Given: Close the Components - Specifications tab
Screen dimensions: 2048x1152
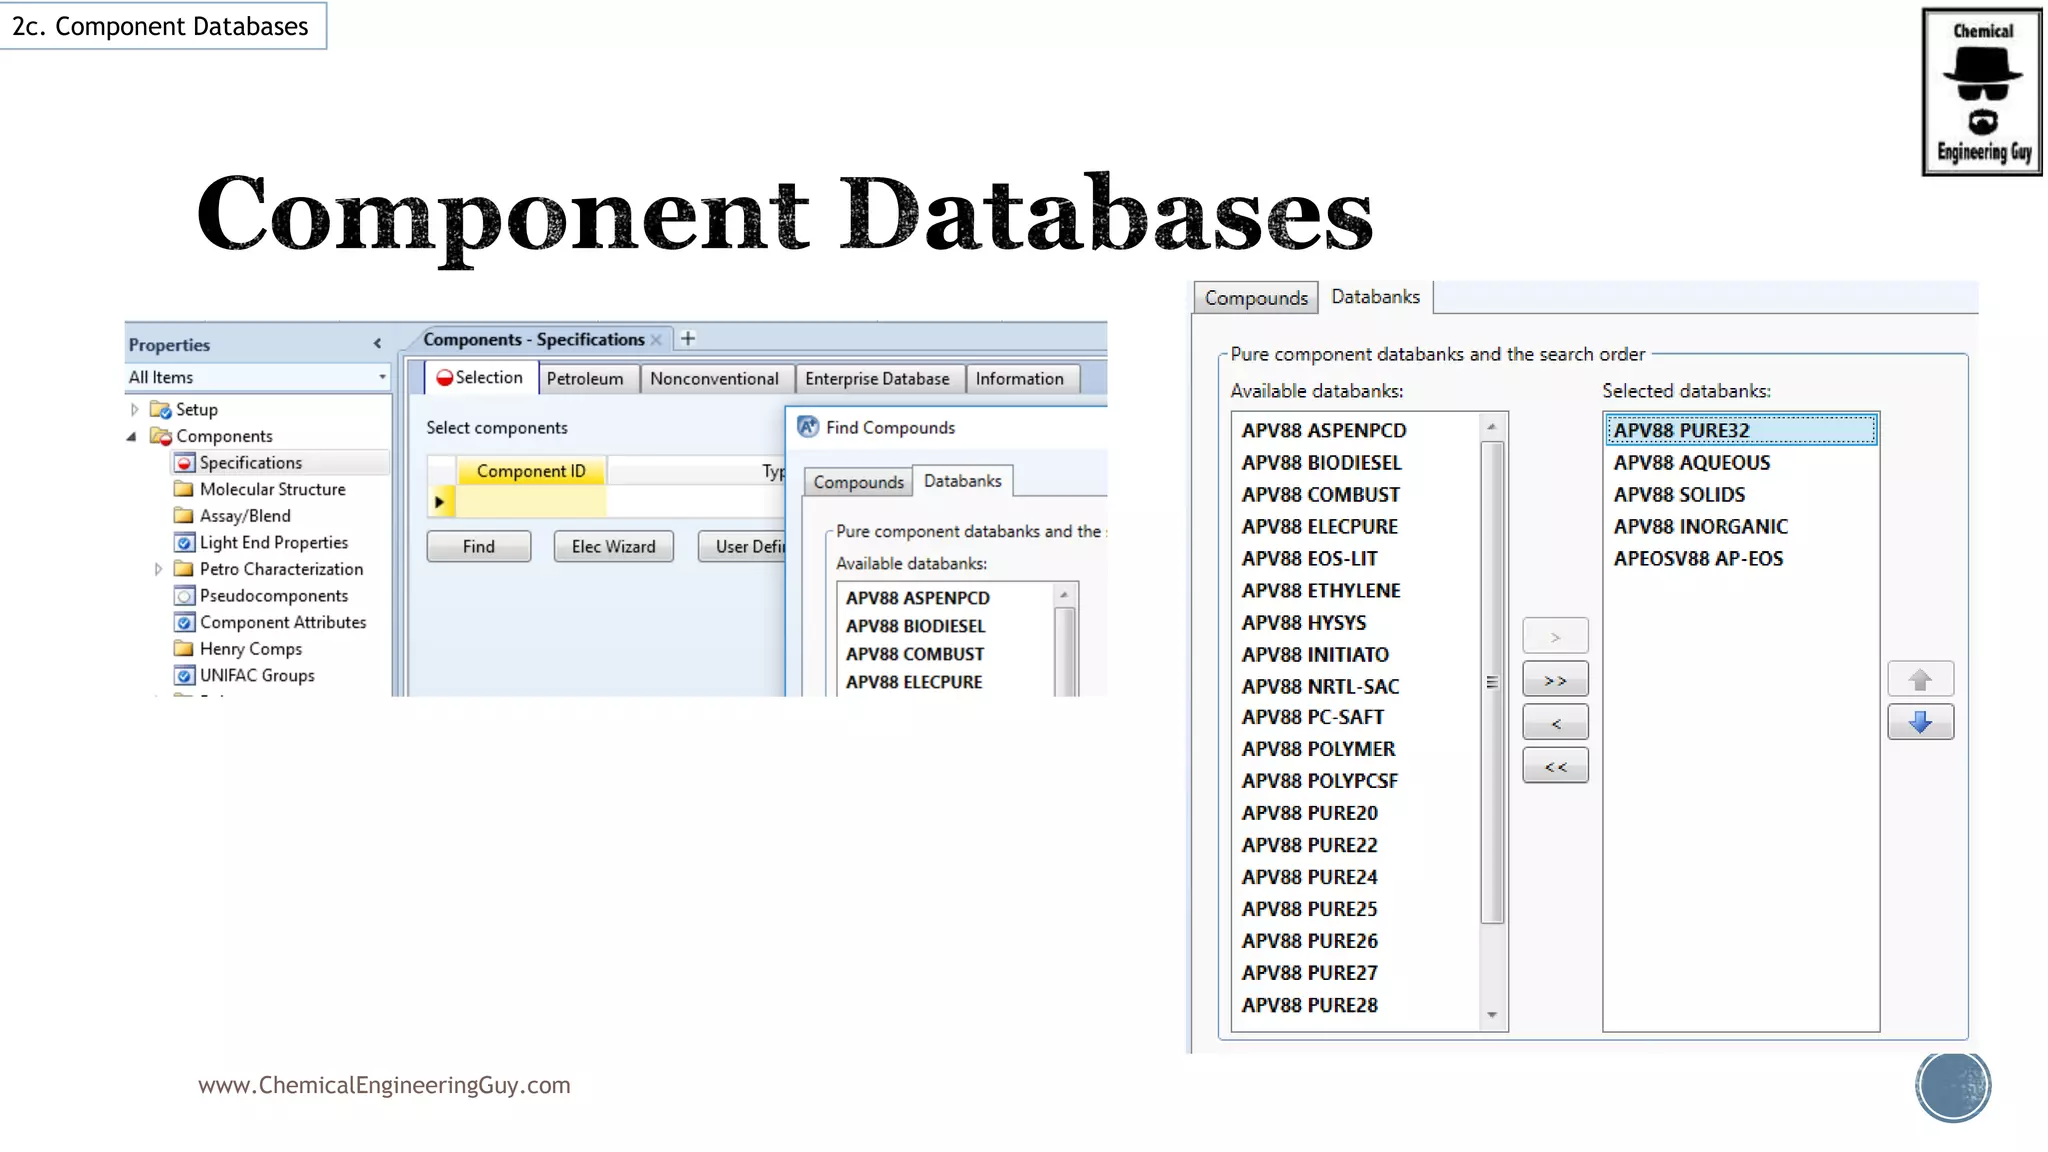Looking at the screenshot, I should pos(656,340).
